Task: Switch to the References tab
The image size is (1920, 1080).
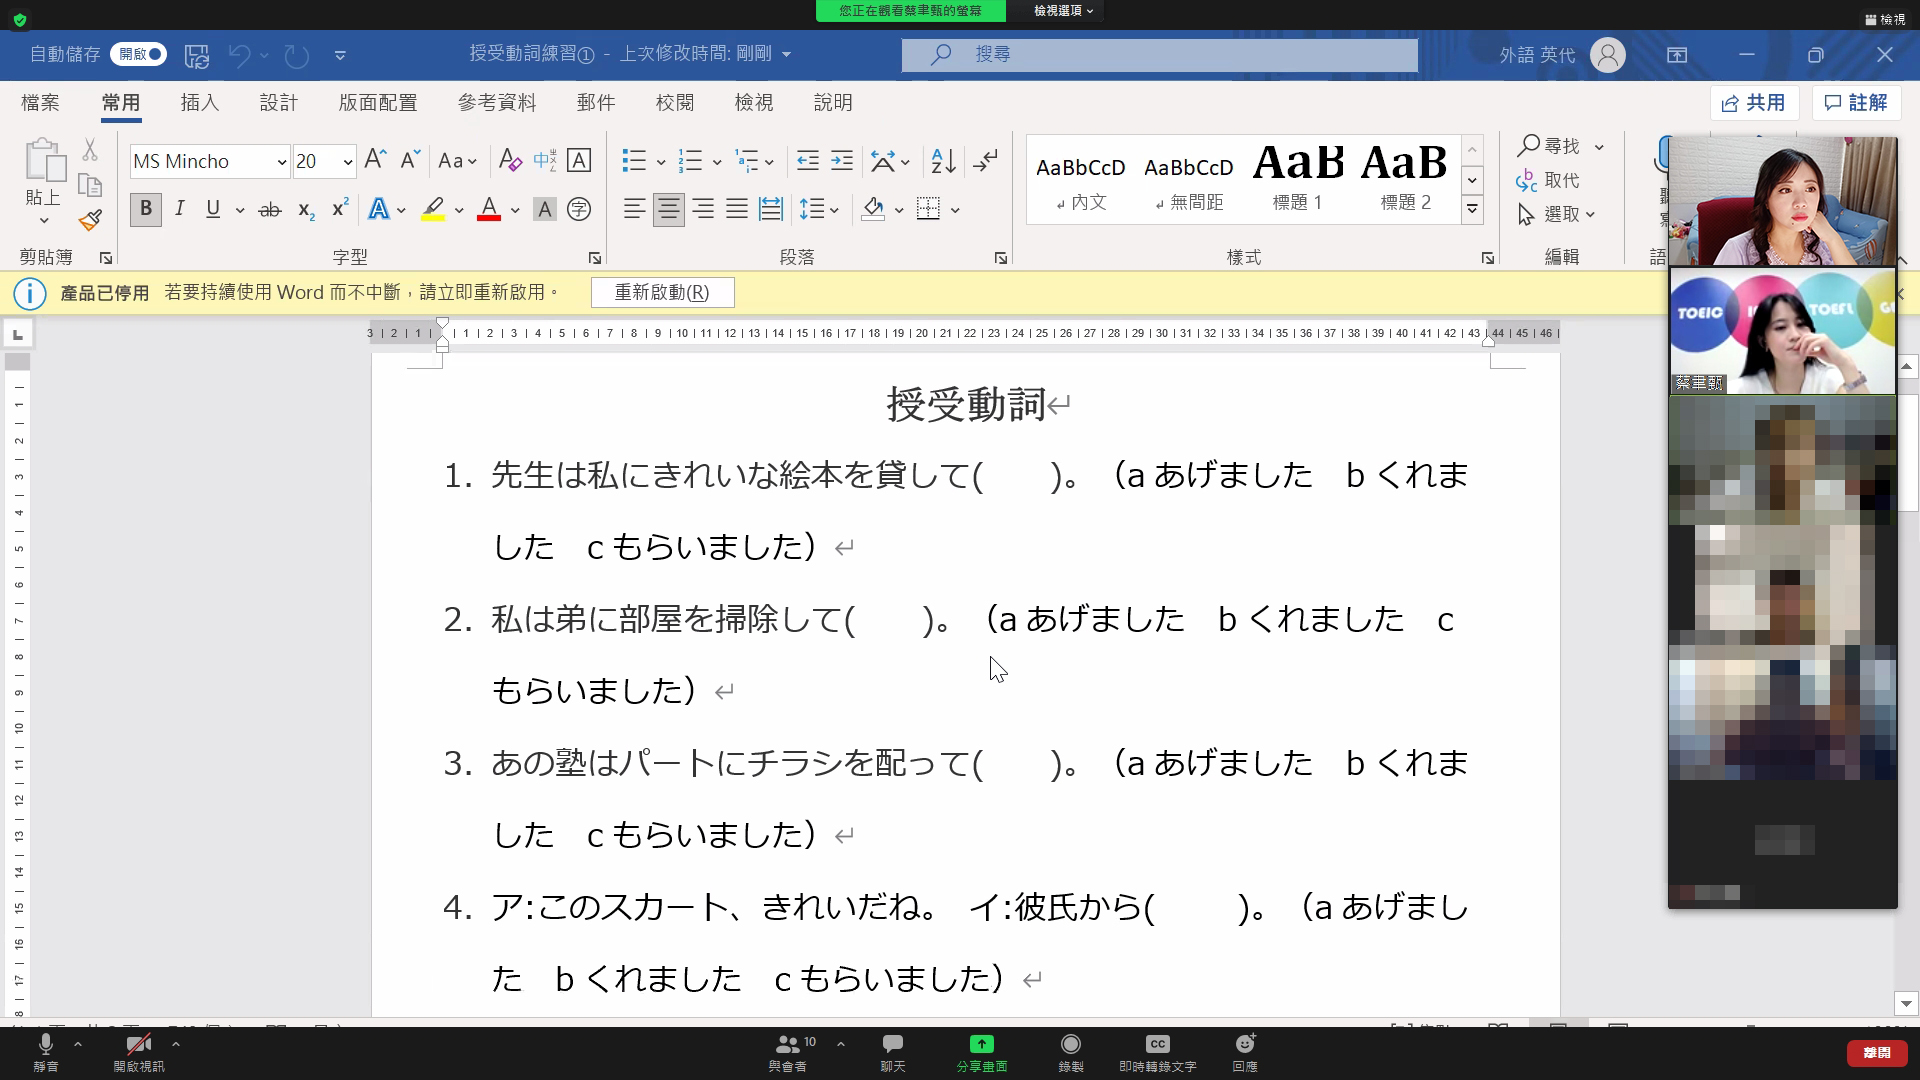Action: (497, 103)
